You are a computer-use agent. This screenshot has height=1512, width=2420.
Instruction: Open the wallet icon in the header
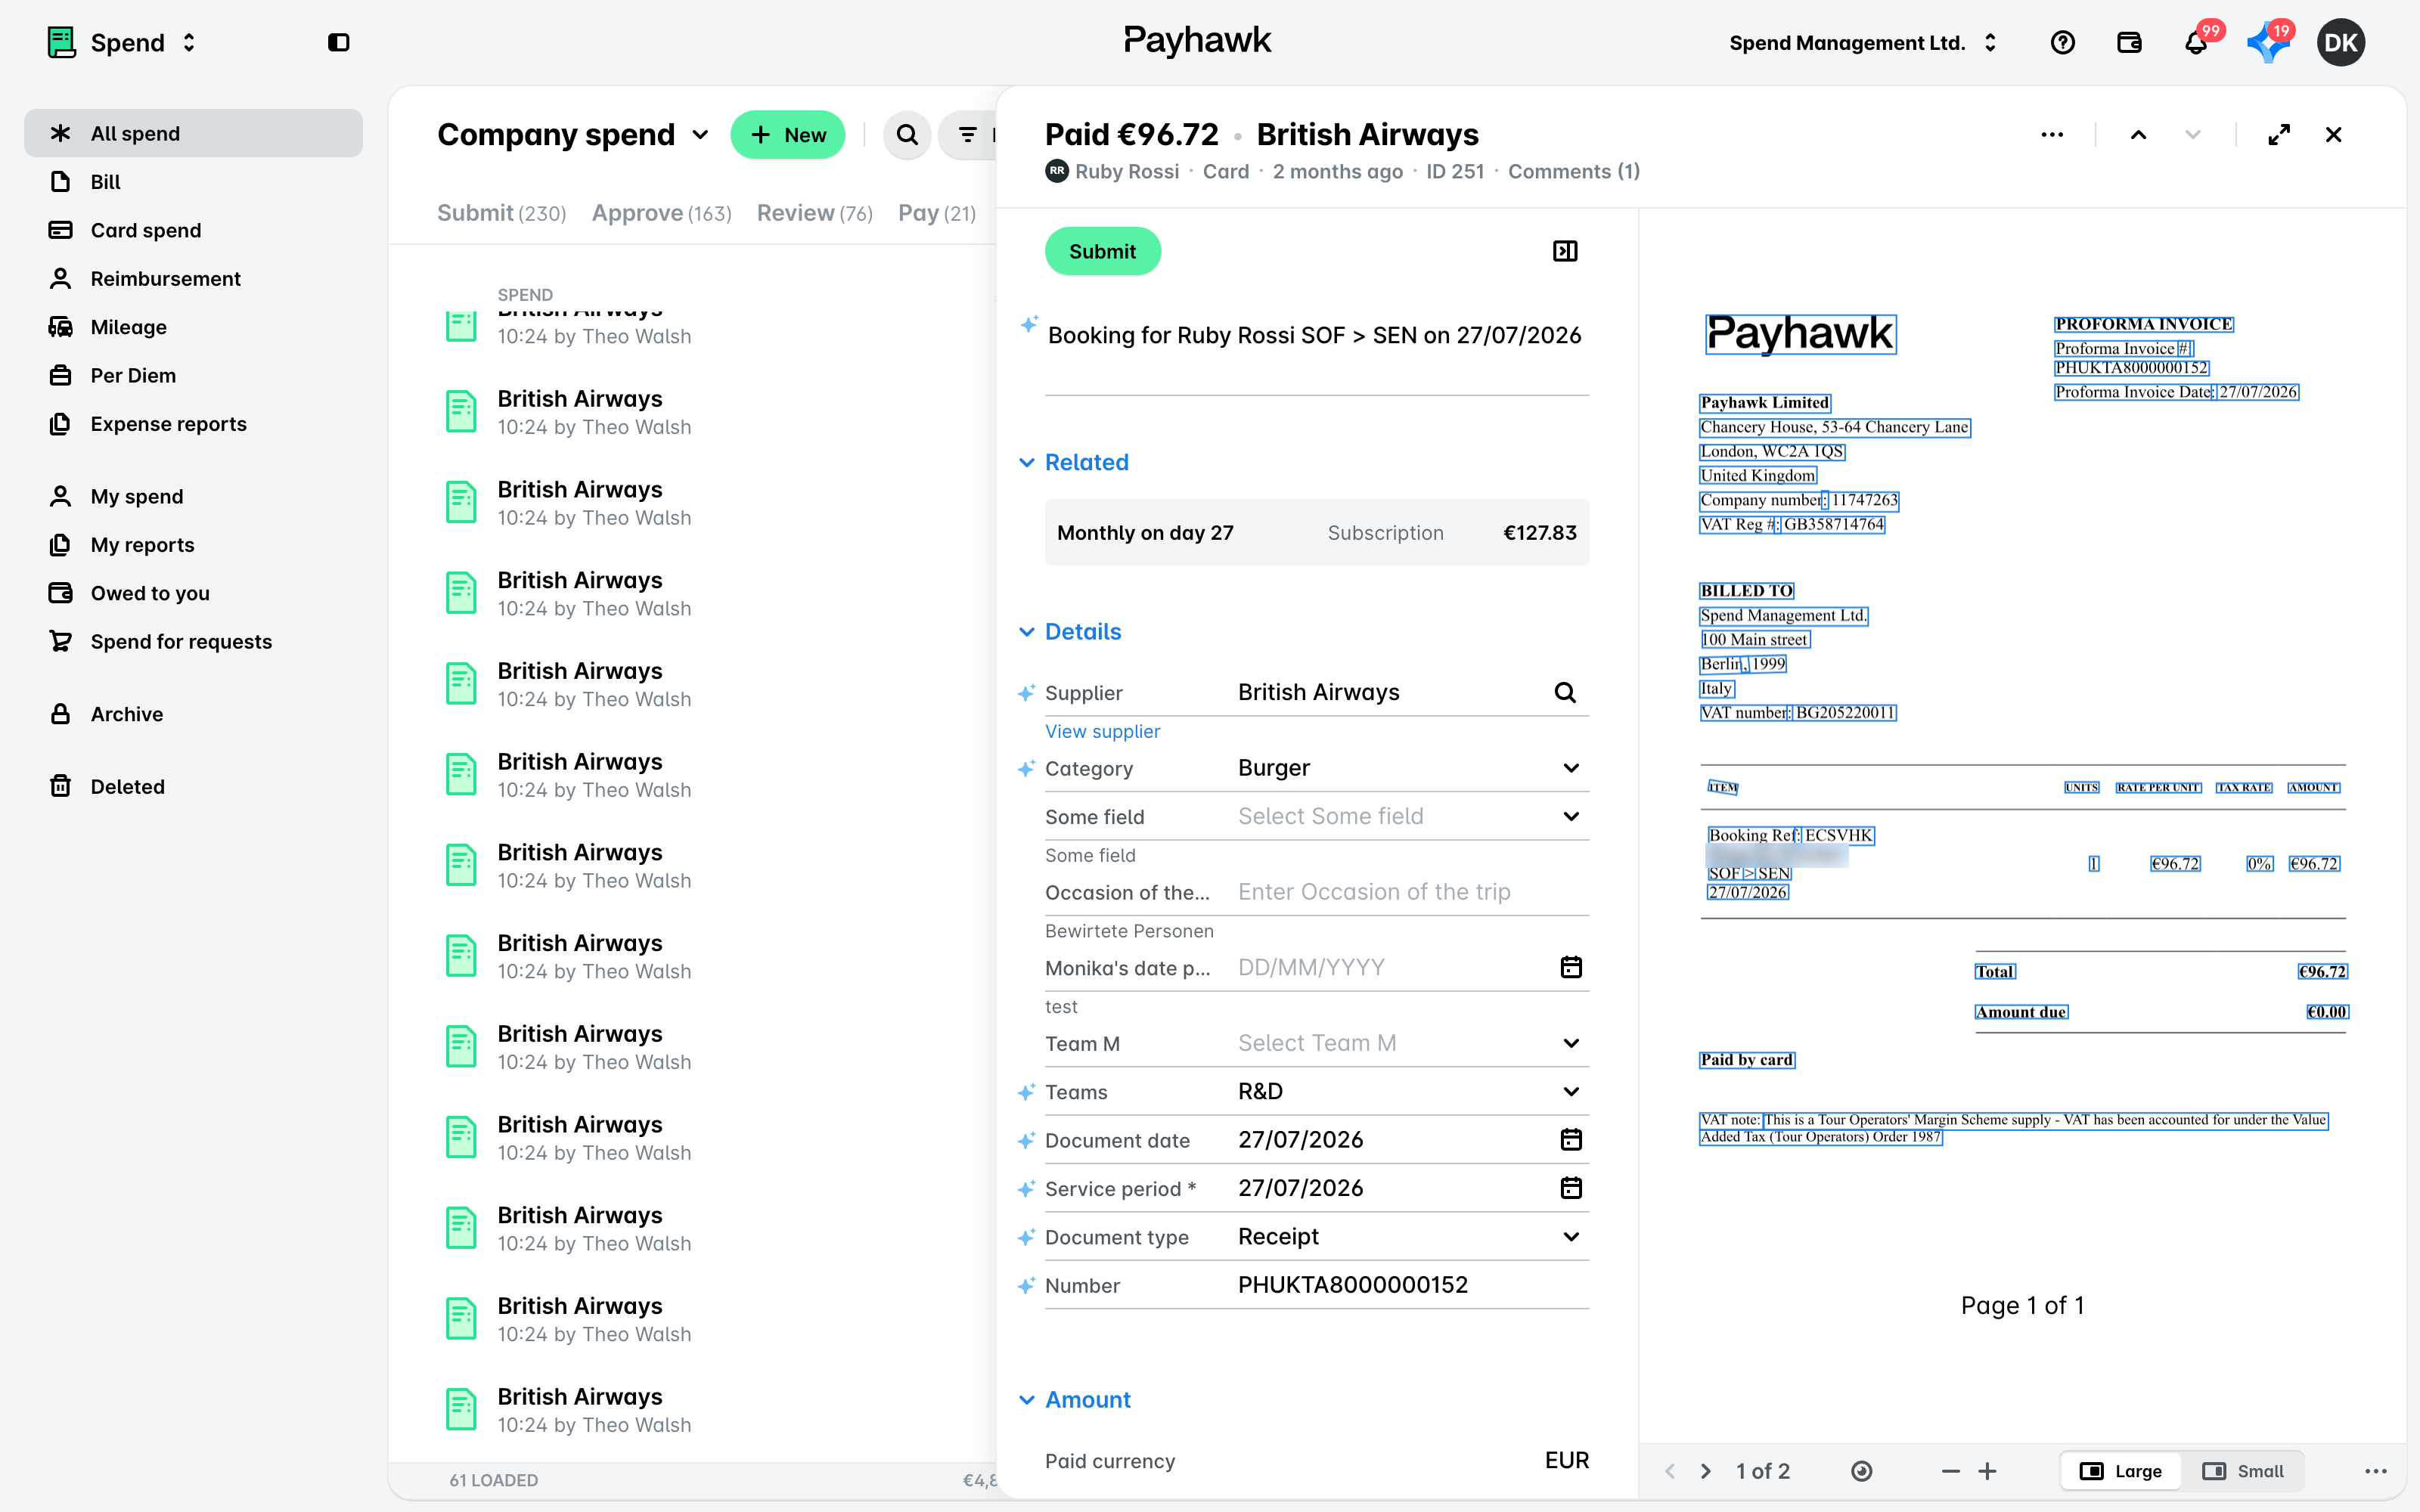click(2129, 43)
